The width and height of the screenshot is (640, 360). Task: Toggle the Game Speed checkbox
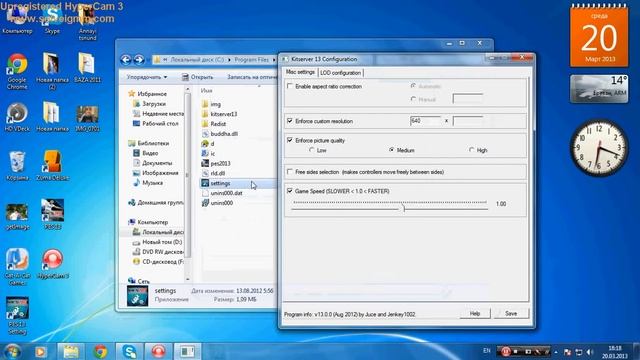point(290,191)
